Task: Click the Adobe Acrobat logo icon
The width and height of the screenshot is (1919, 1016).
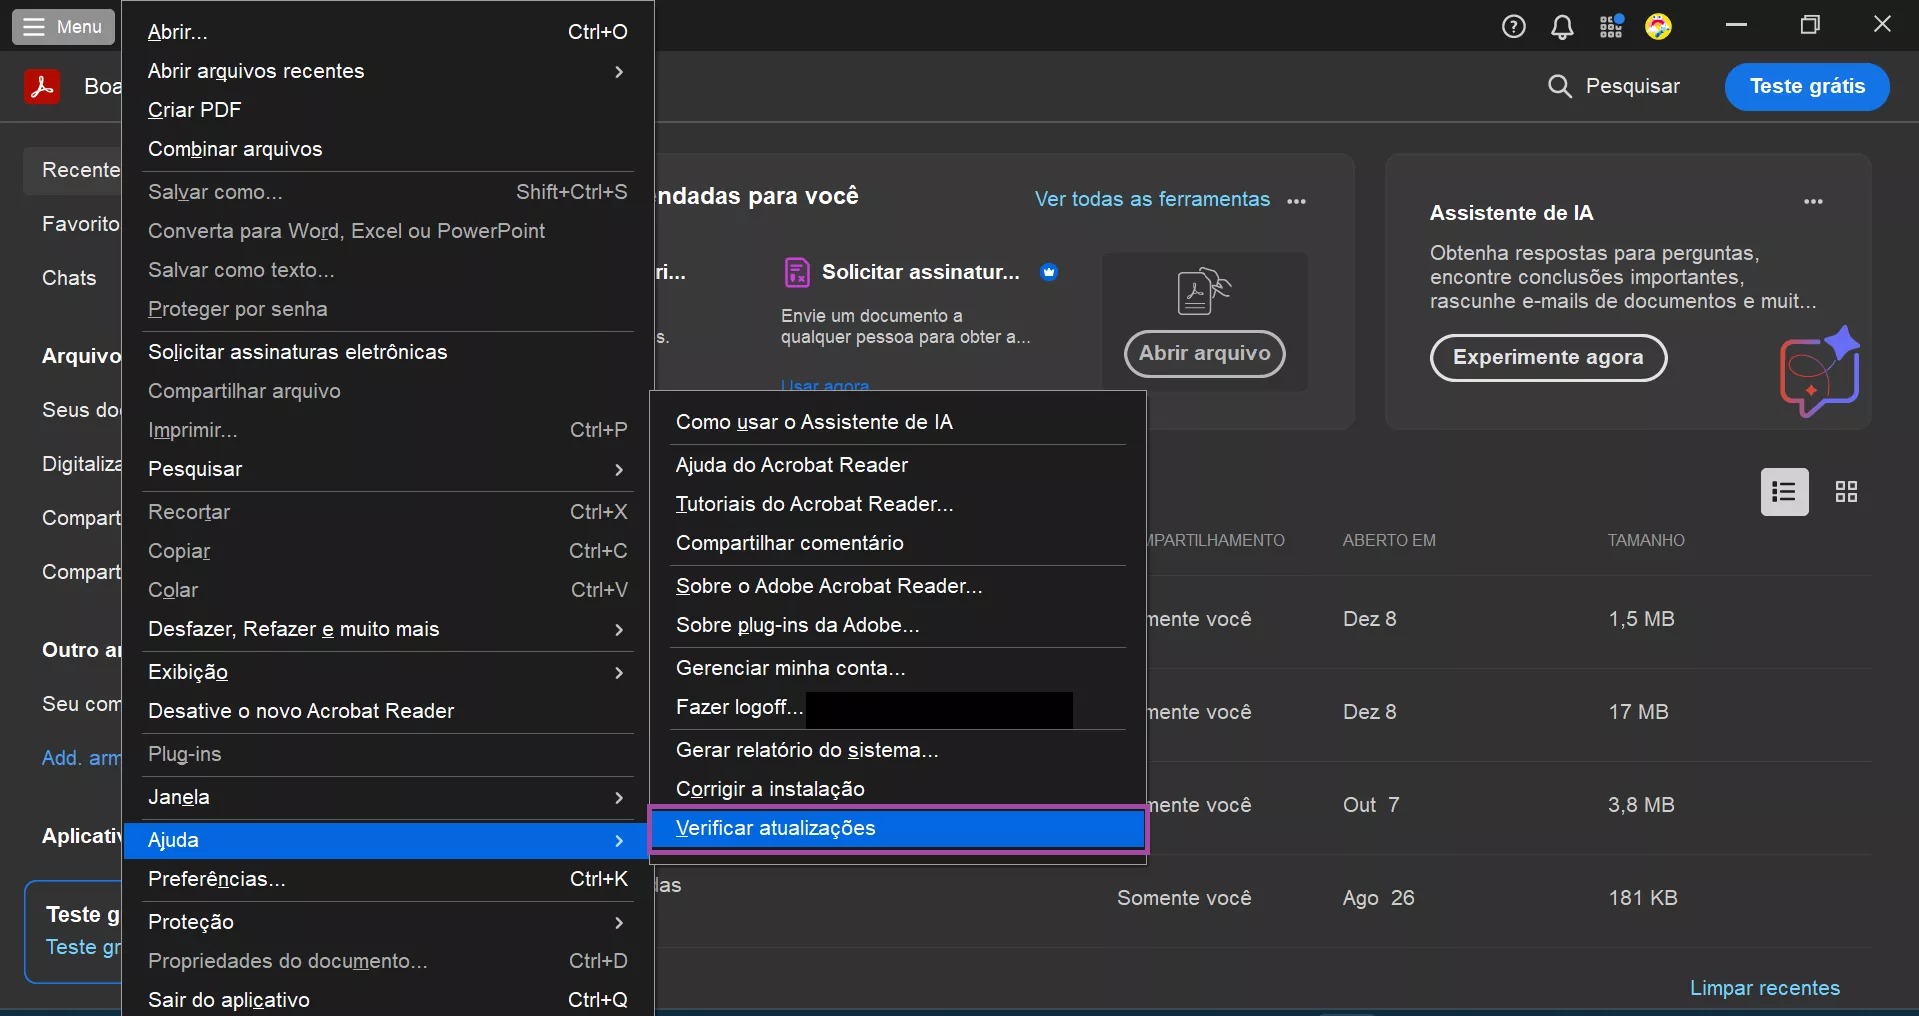Action: [x=42, y=87]
